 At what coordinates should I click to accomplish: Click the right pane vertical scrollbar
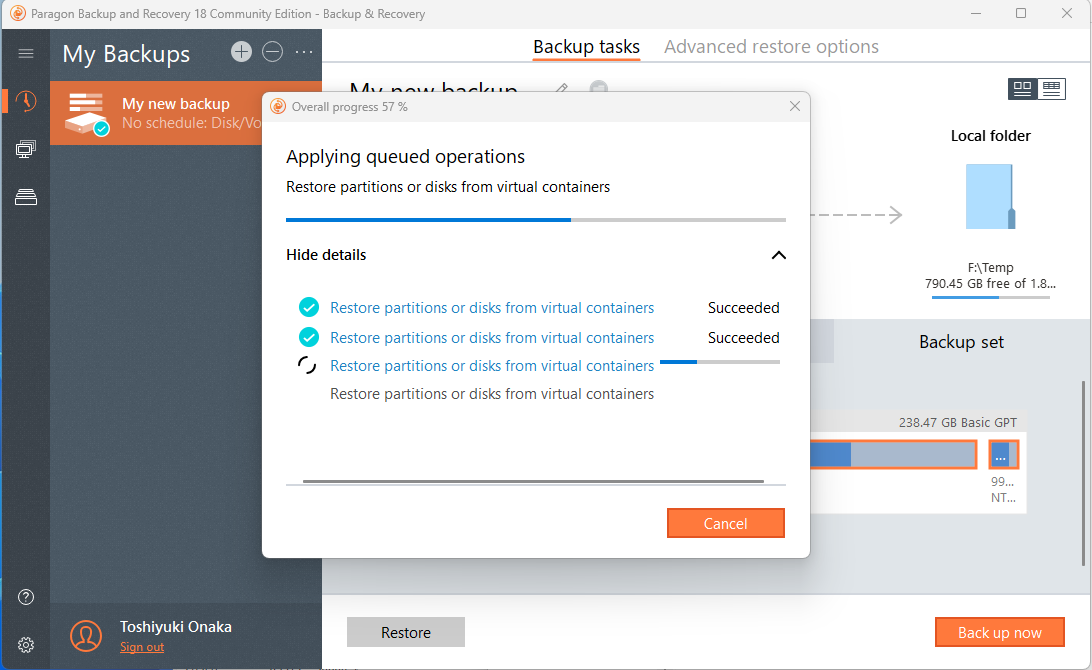pos(1083,474)
